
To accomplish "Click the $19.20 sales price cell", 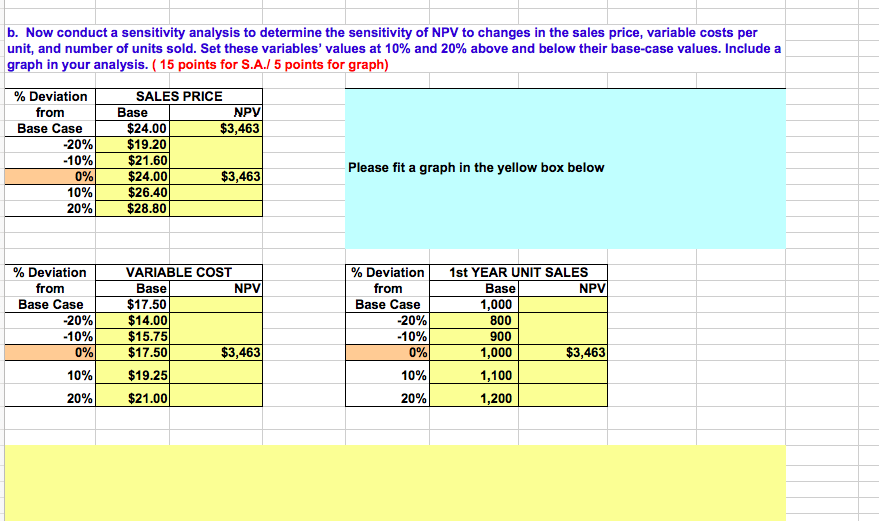I will coord(132,145).
